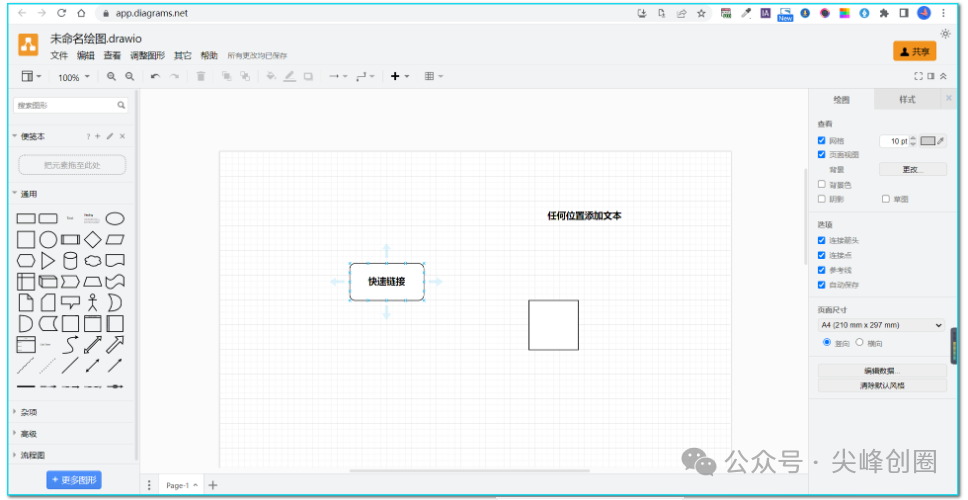This screenshot has height=500, width=968.
Task: Click the 清除默认风格 button
Action: 882,386
